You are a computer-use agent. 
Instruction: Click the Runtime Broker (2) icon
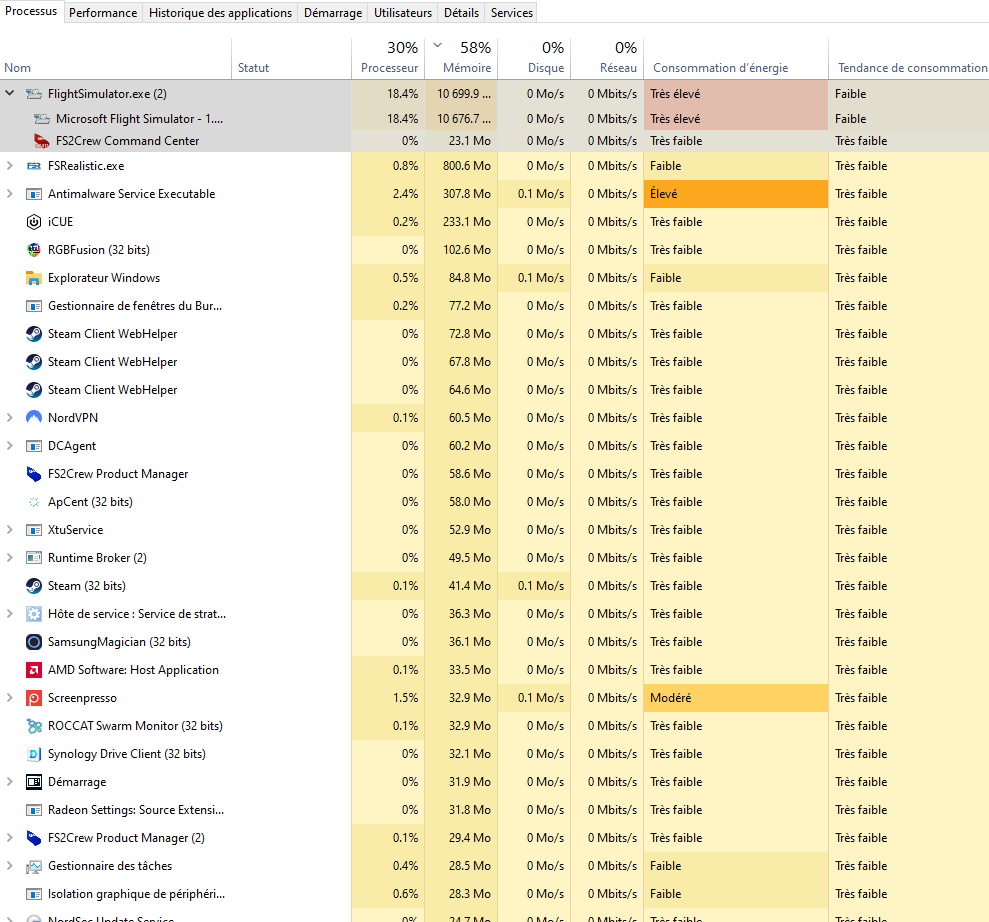pos(33,558)
